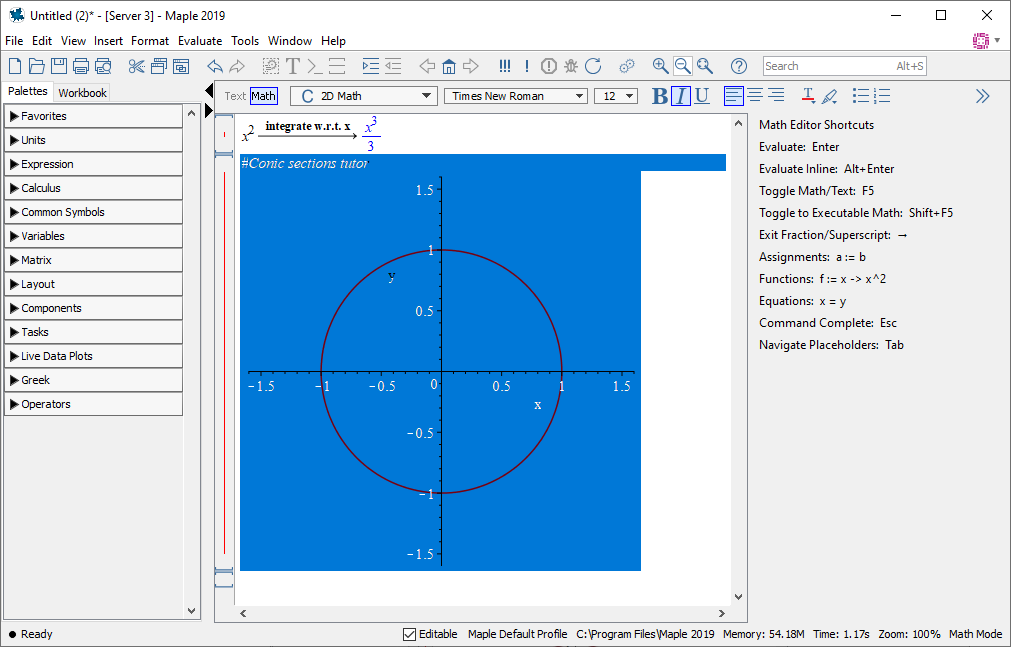Viewport: 1011px width, 647px height.
Task: Zoom in using the magnifier plus icon
Action: (x=660, y=66)
